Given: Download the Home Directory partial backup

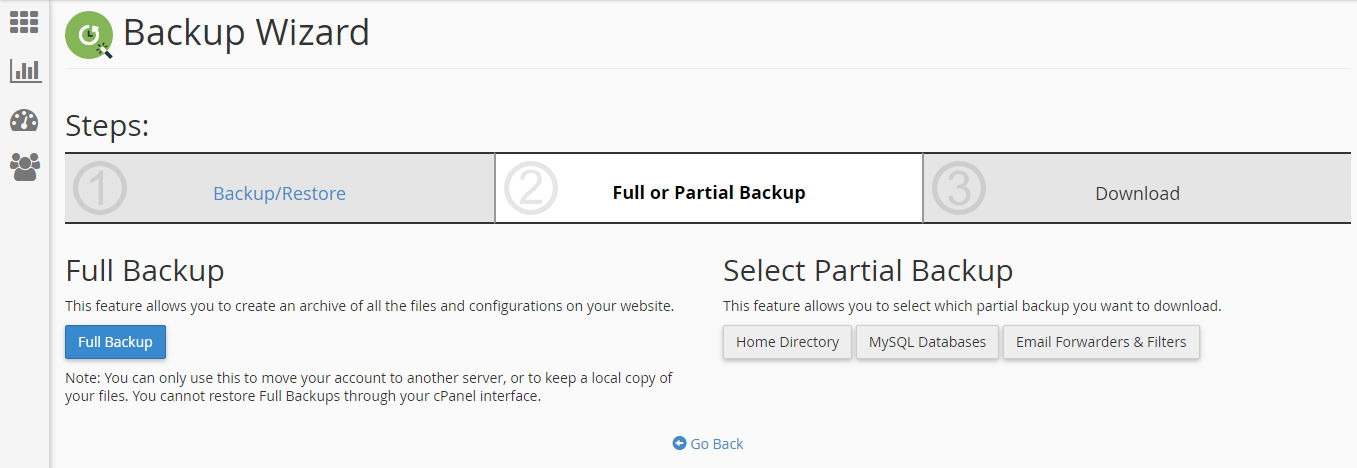Looking at the screenshot, I should click(x=787, y=342).
